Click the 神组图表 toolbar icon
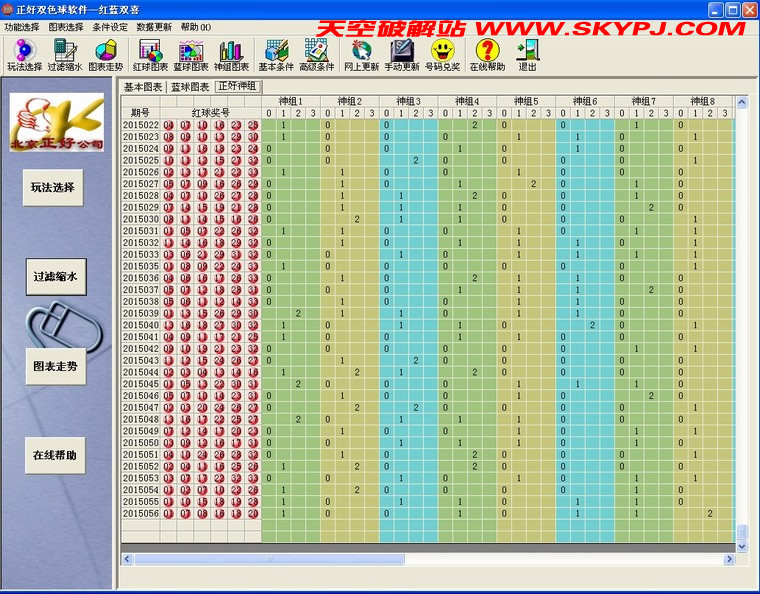 (230, 55)
